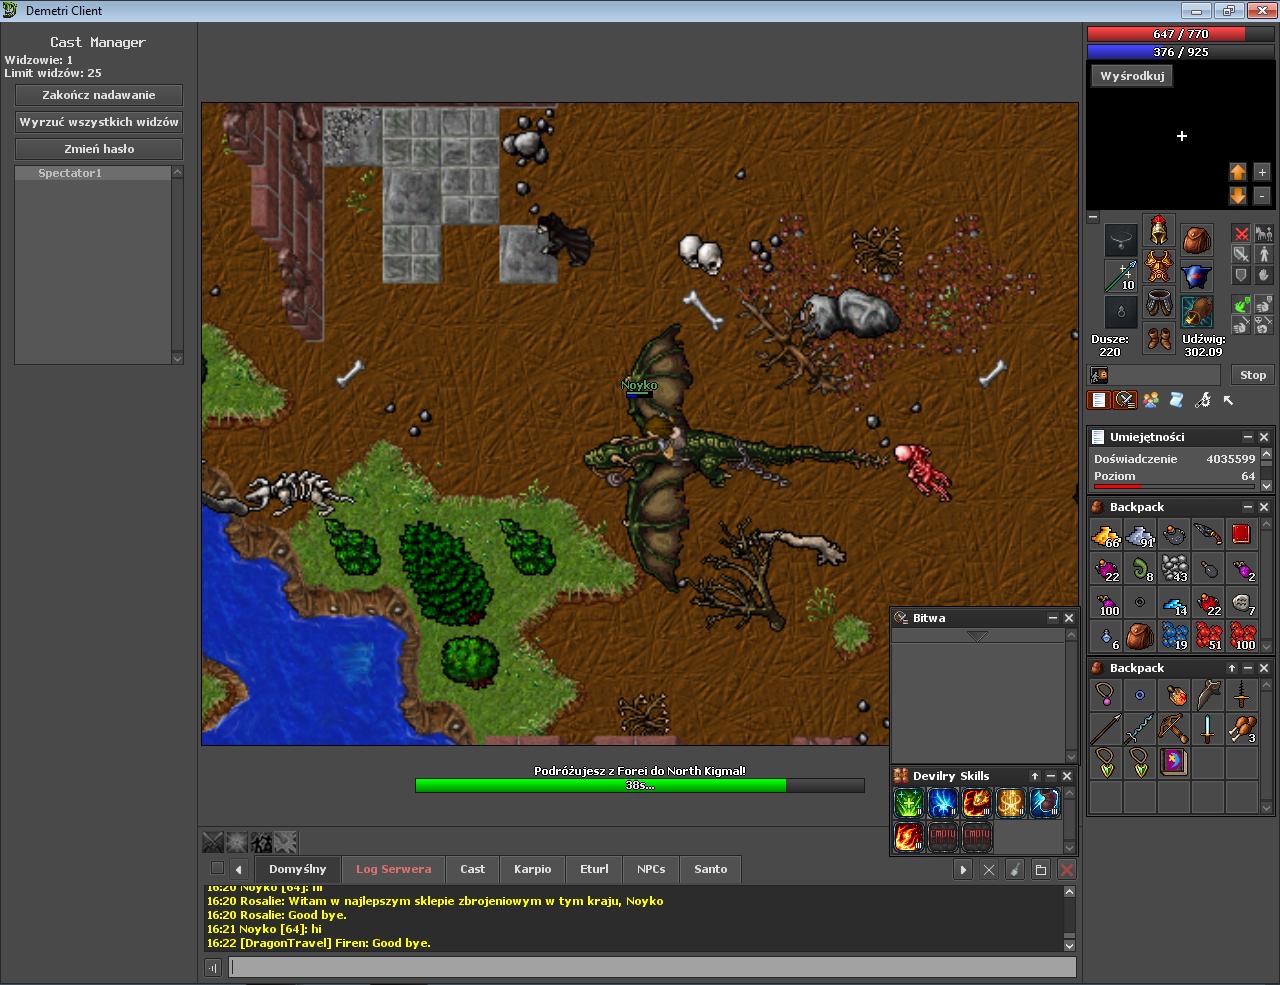This screenshot has height=985, width=1280.
Task: Go up a level in second Backpack
Action: [x=1232, y=668]
